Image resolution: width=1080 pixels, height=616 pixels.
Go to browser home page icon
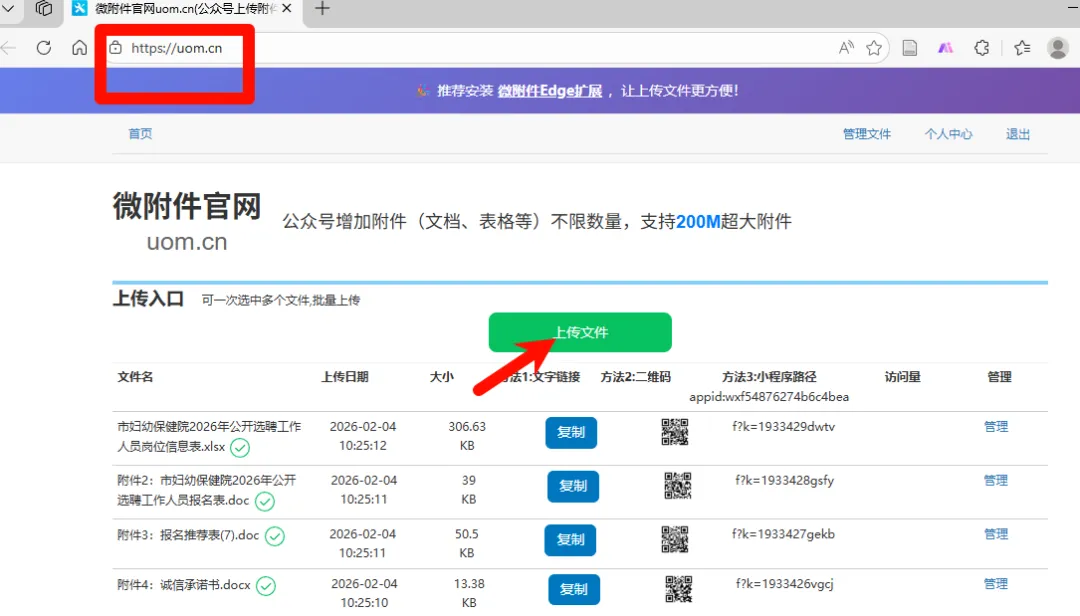tap(80, 48)
